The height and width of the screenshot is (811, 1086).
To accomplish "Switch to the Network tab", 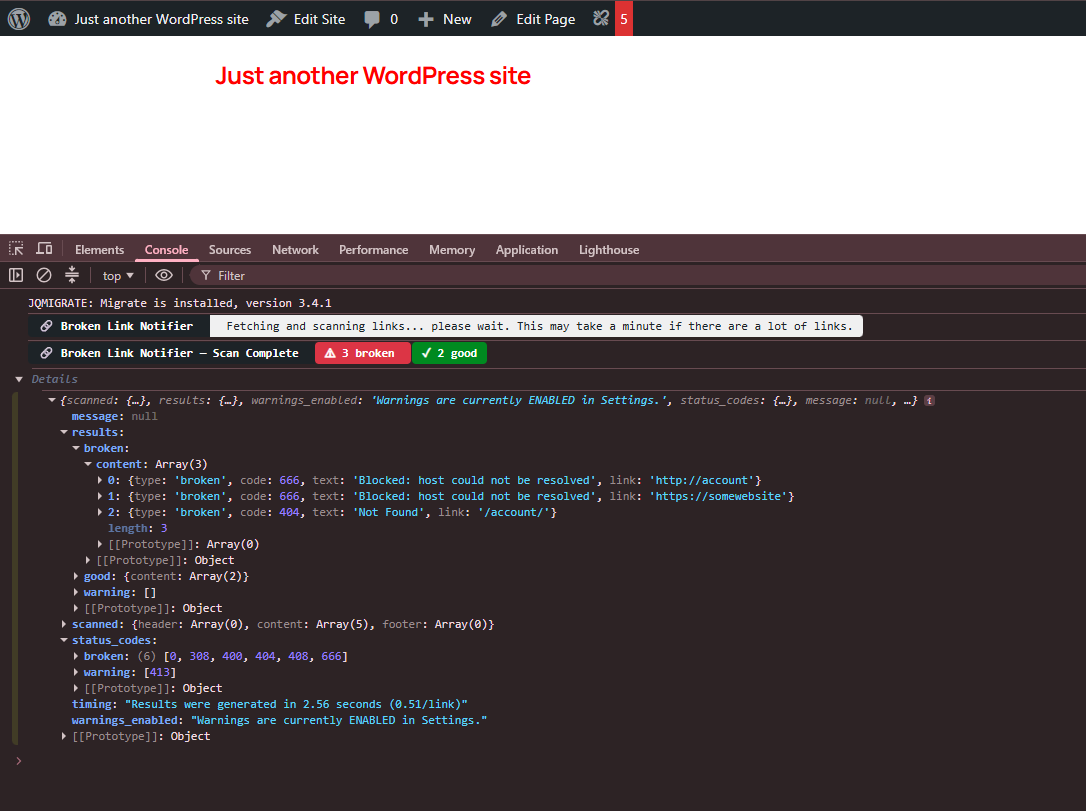I will [x=295, y=250].
